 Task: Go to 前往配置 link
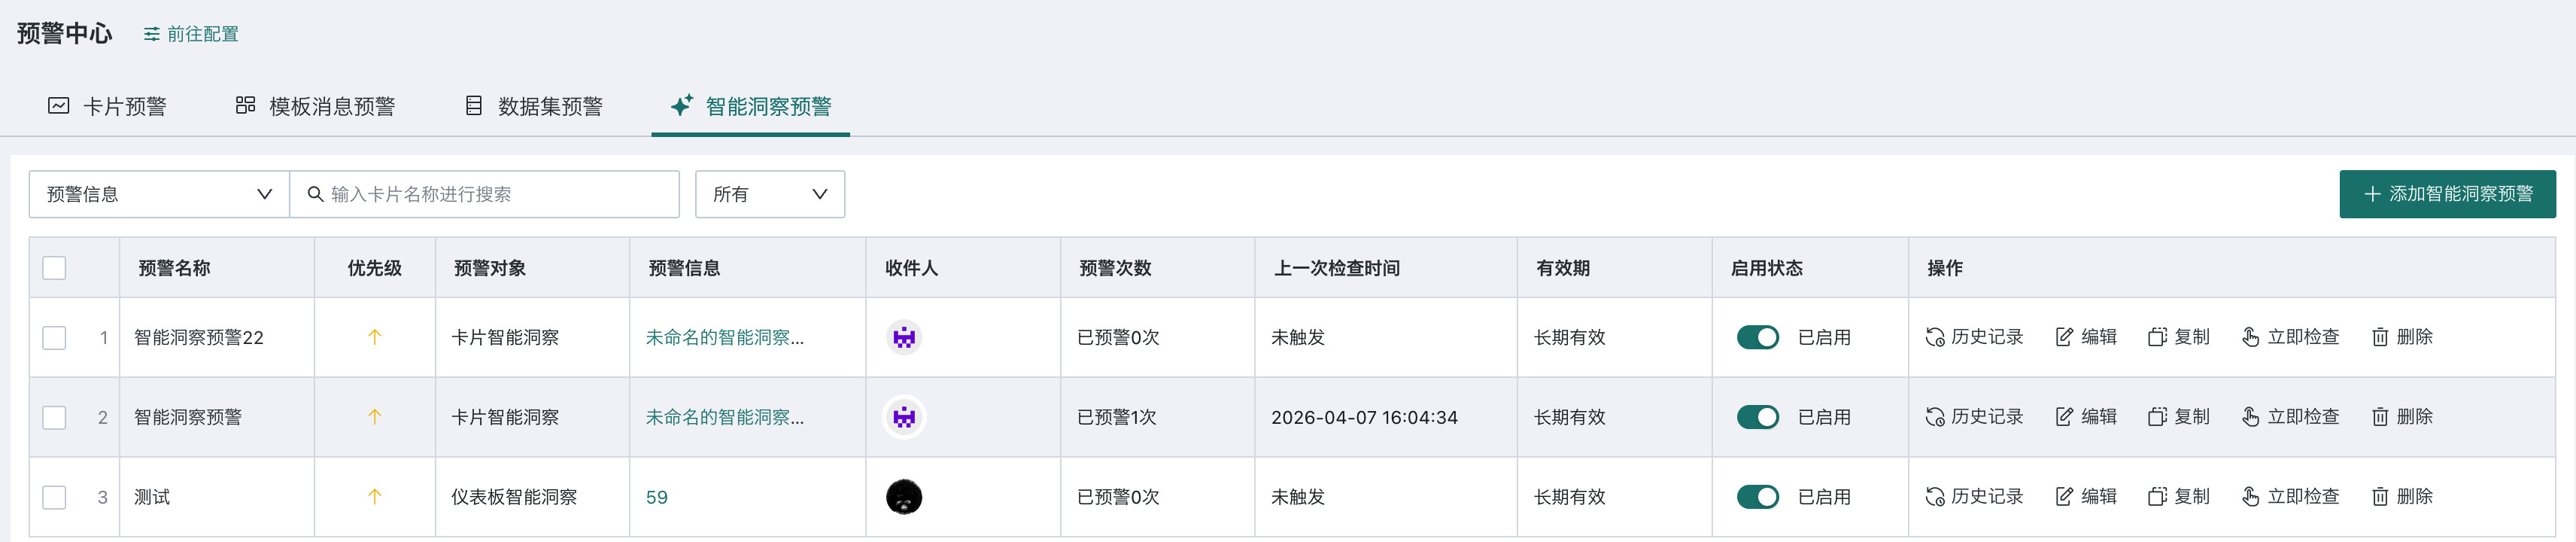(x=191, y=34)
